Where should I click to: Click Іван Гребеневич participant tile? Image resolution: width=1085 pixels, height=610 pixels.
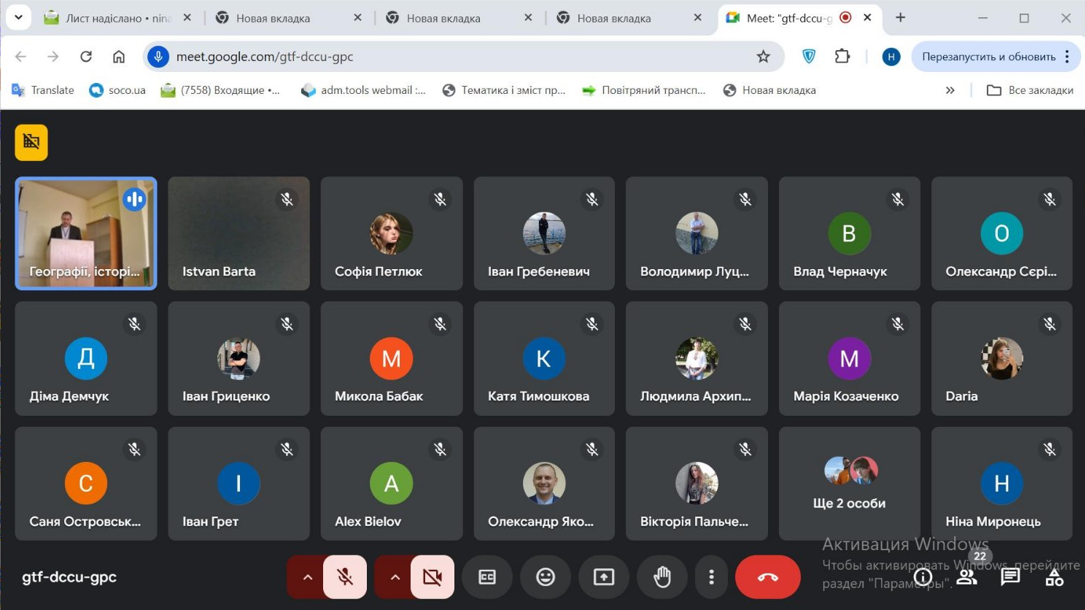(544, 233)
